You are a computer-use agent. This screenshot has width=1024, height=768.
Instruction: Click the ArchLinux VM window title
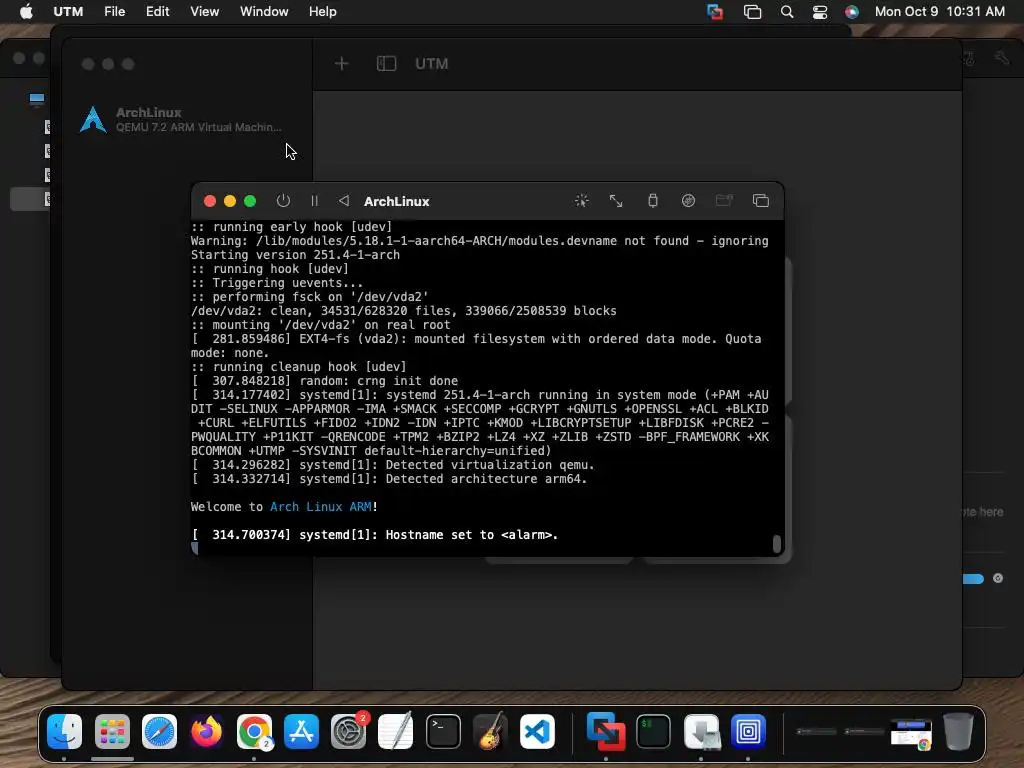pos(396,201)
